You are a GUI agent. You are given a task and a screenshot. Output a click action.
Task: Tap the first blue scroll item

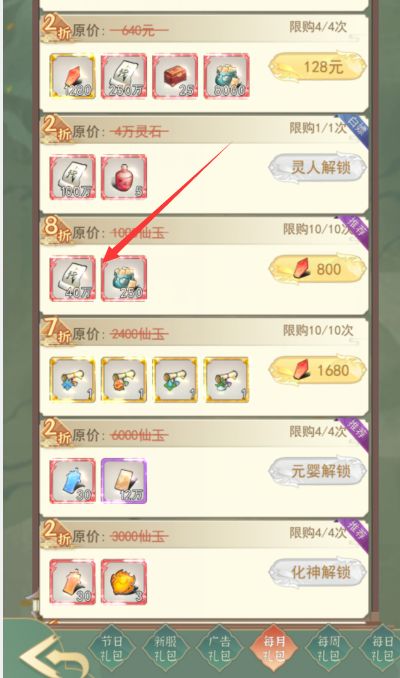tap(72, 380)
